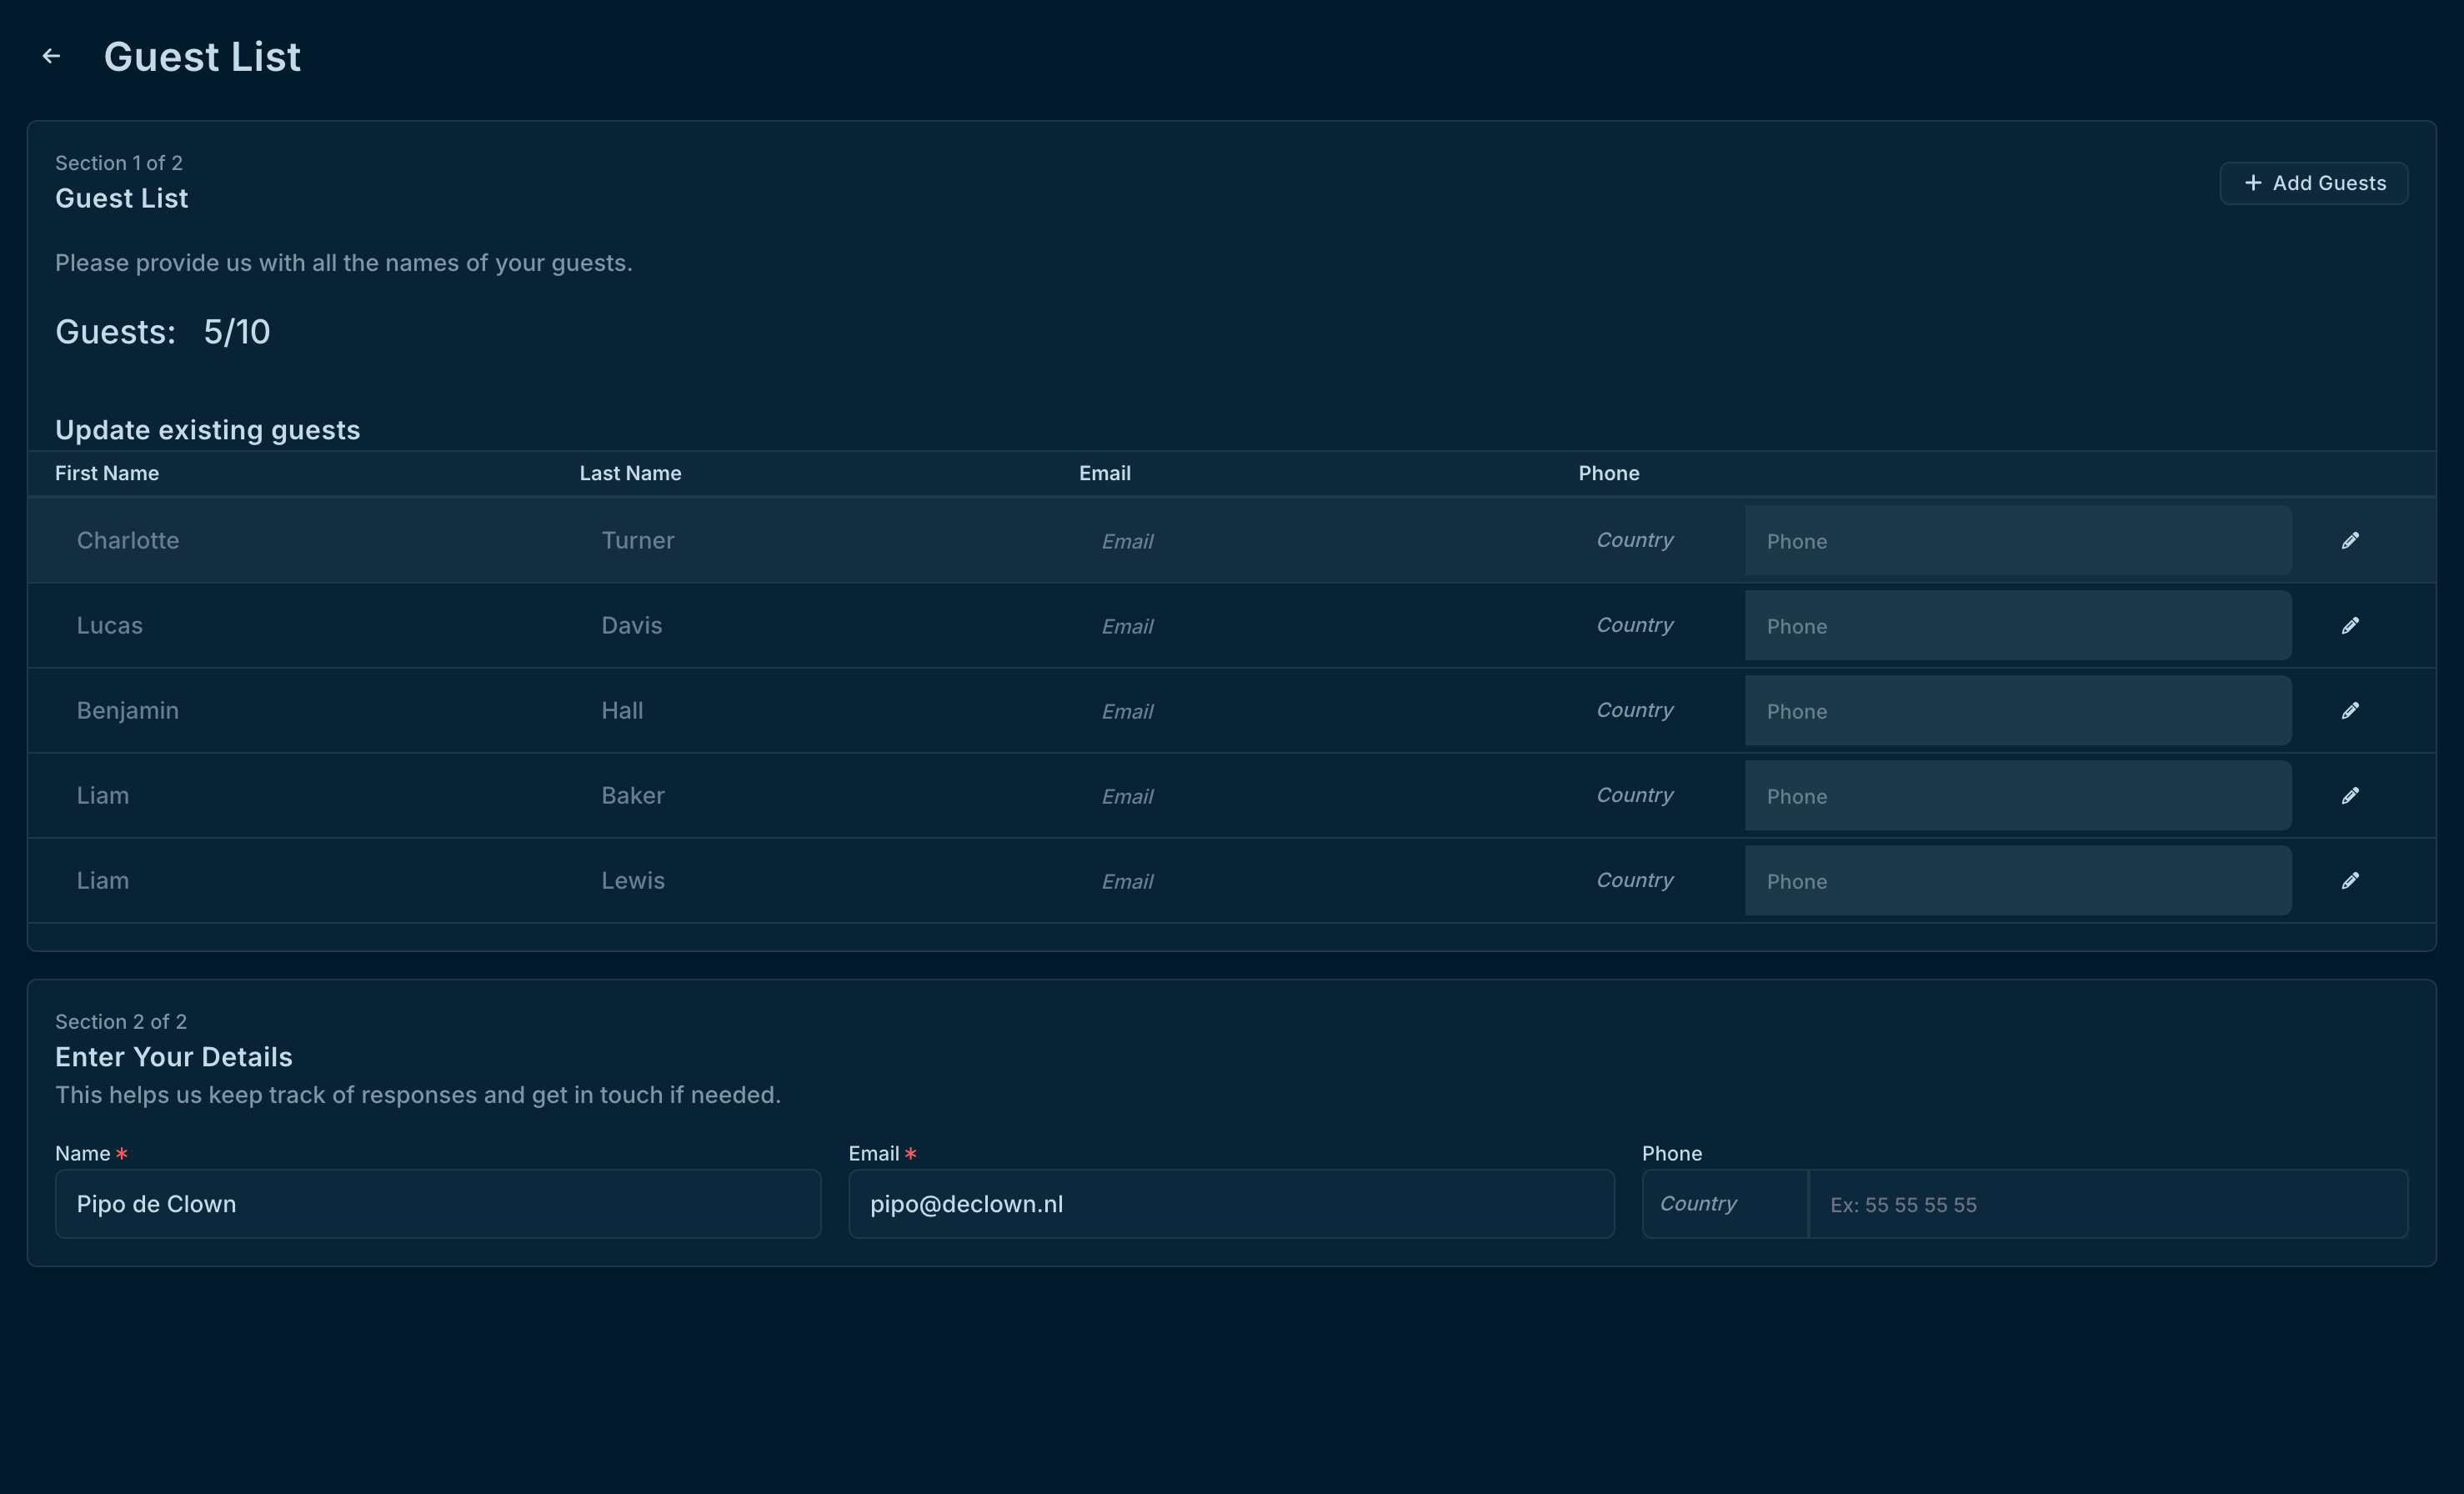Edit Liam Lewis using pencil icon
Image resolution: width=2464 pixels, height=1494 pixels.
point(2350,880)
